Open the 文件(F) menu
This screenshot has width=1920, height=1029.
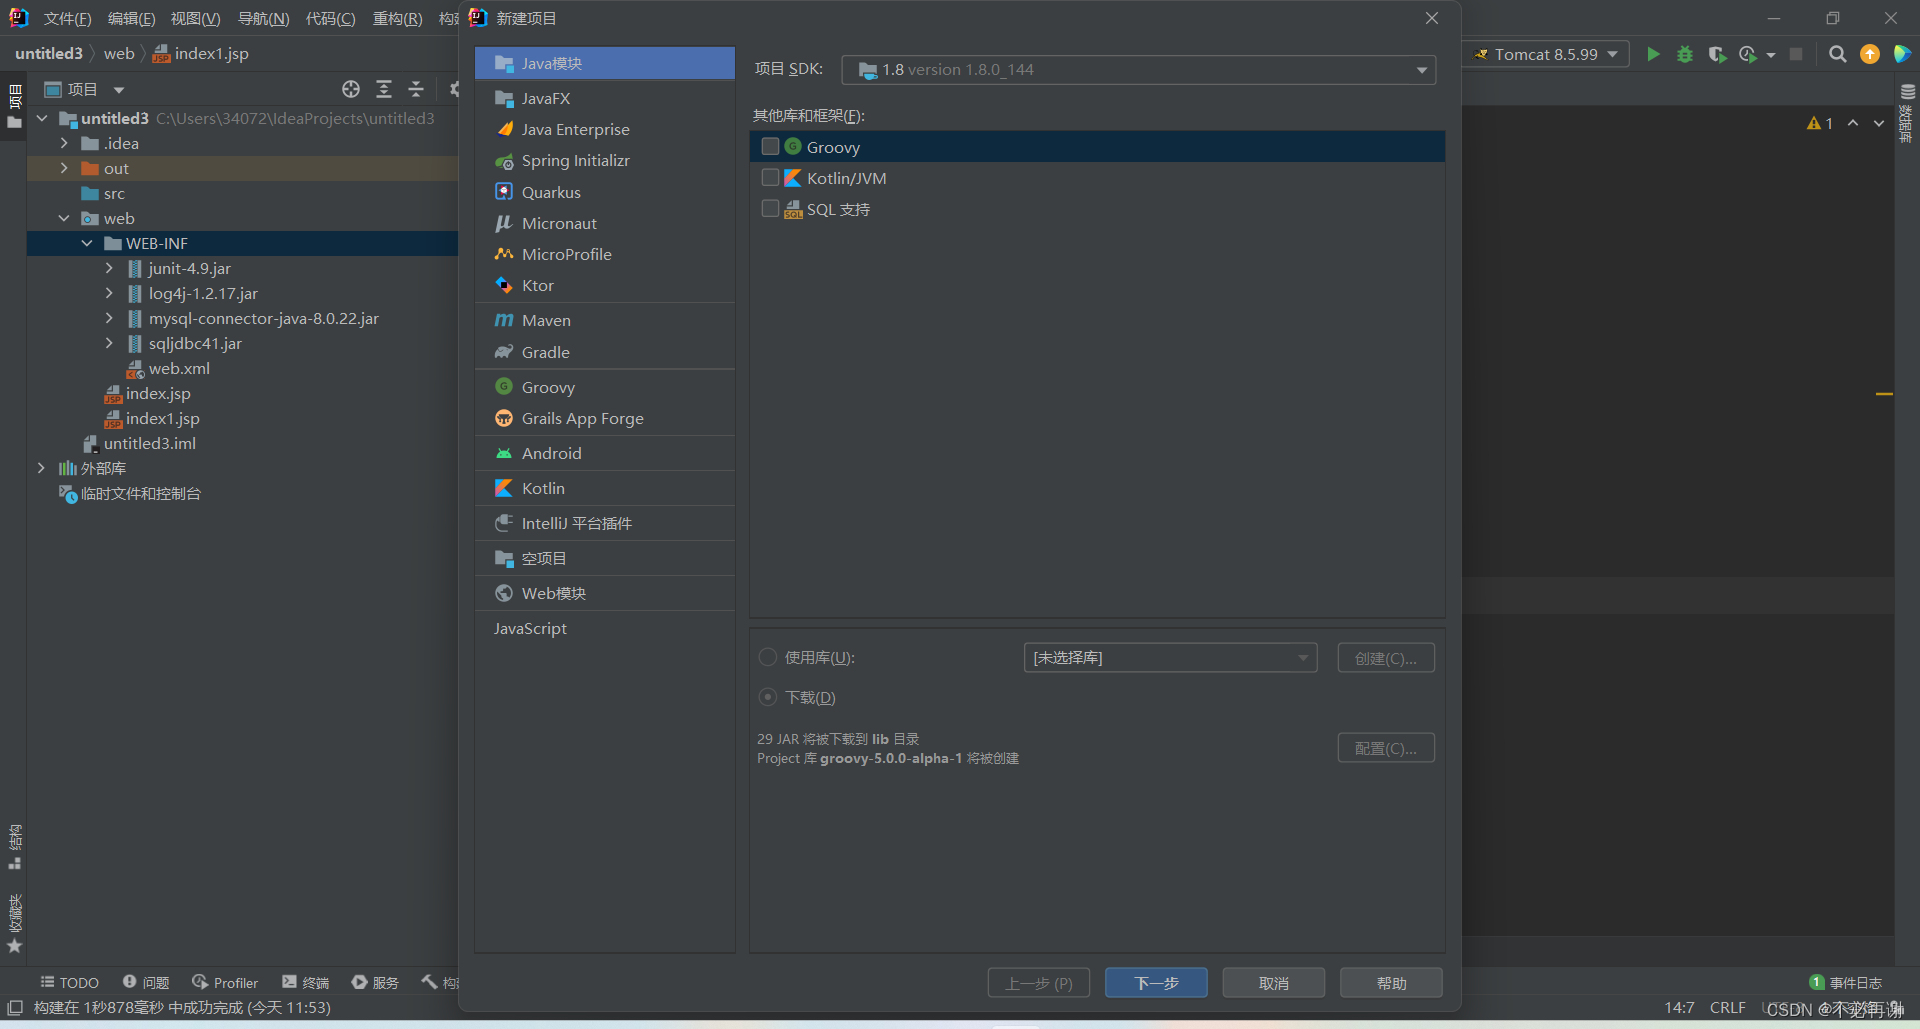(67, 18)
